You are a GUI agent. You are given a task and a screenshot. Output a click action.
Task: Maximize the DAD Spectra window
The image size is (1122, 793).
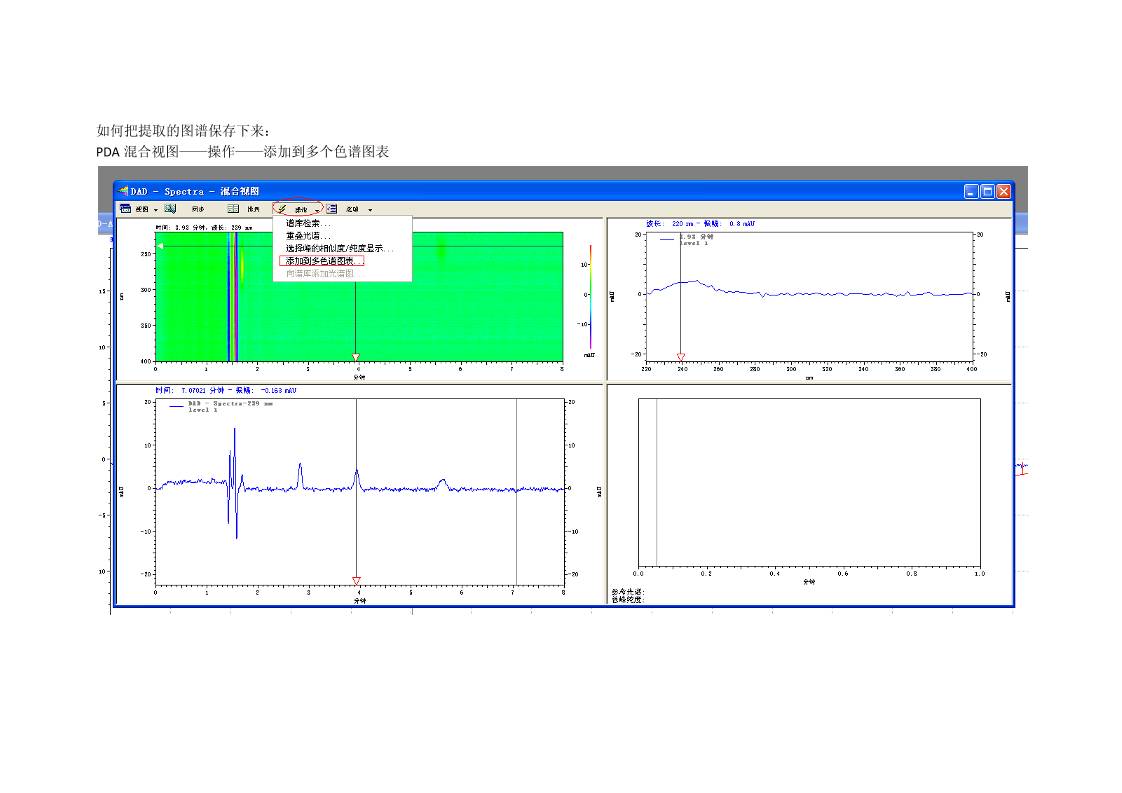pyautogui.click(x=987, y=191)
